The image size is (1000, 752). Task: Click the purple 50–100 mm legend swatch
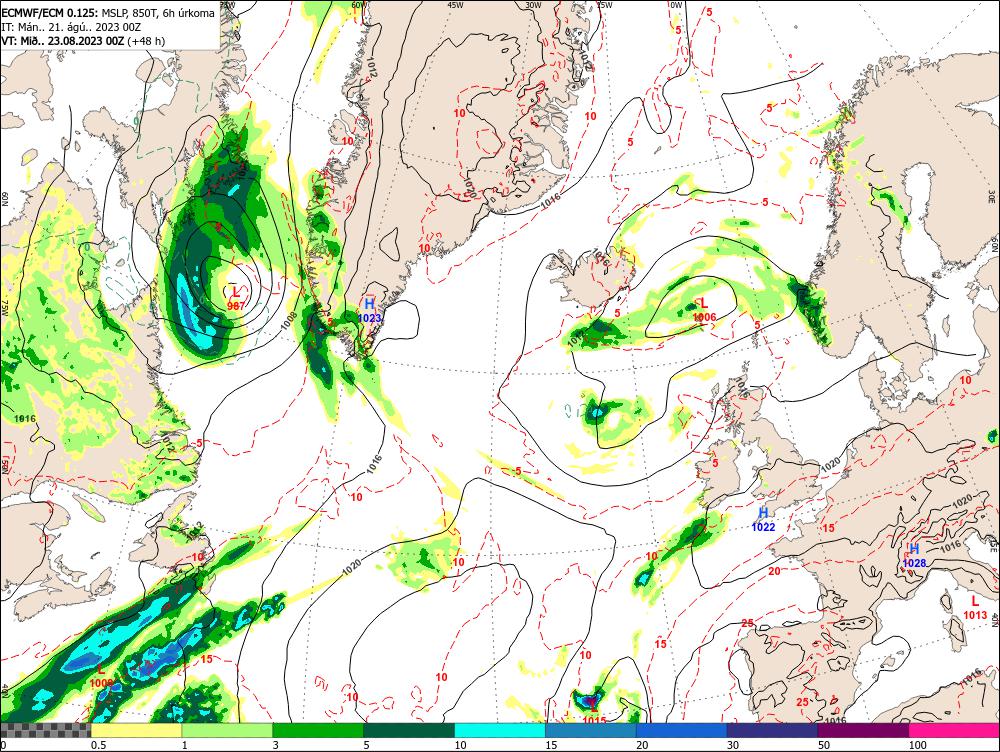click(864, 730)
